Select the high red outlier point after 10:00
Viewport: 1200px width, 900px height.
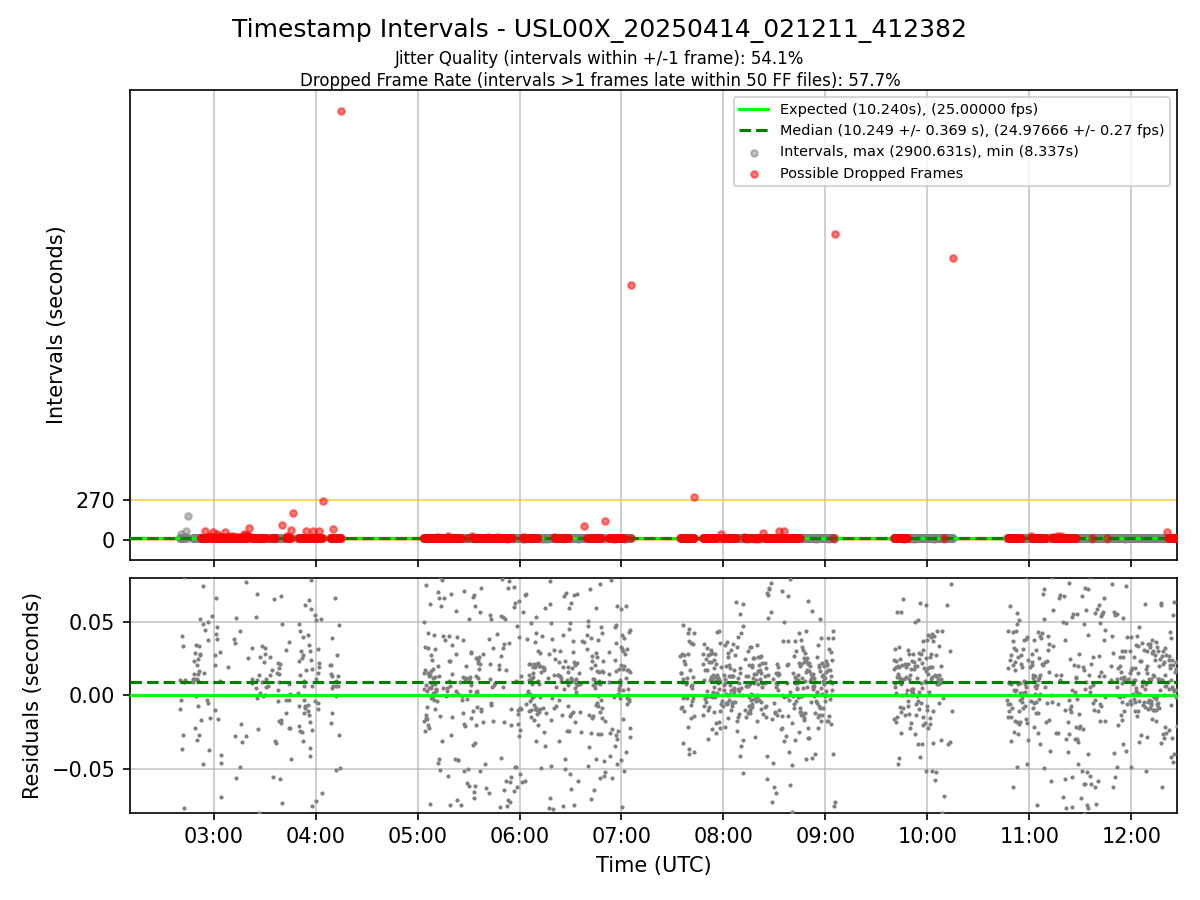[953, 258]
